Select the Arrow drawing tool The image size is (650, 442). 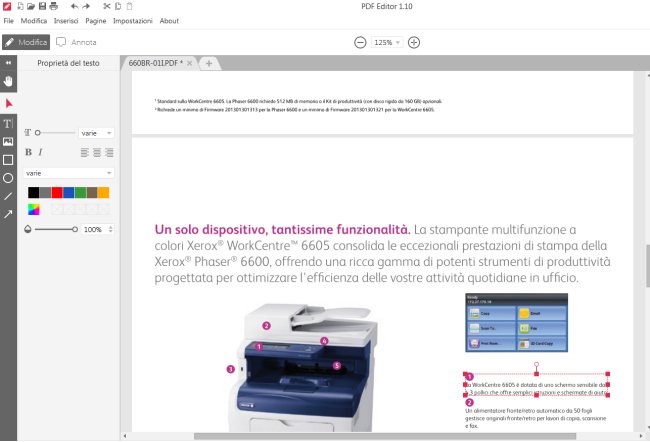pyautogui.click(x=8, y=214)
